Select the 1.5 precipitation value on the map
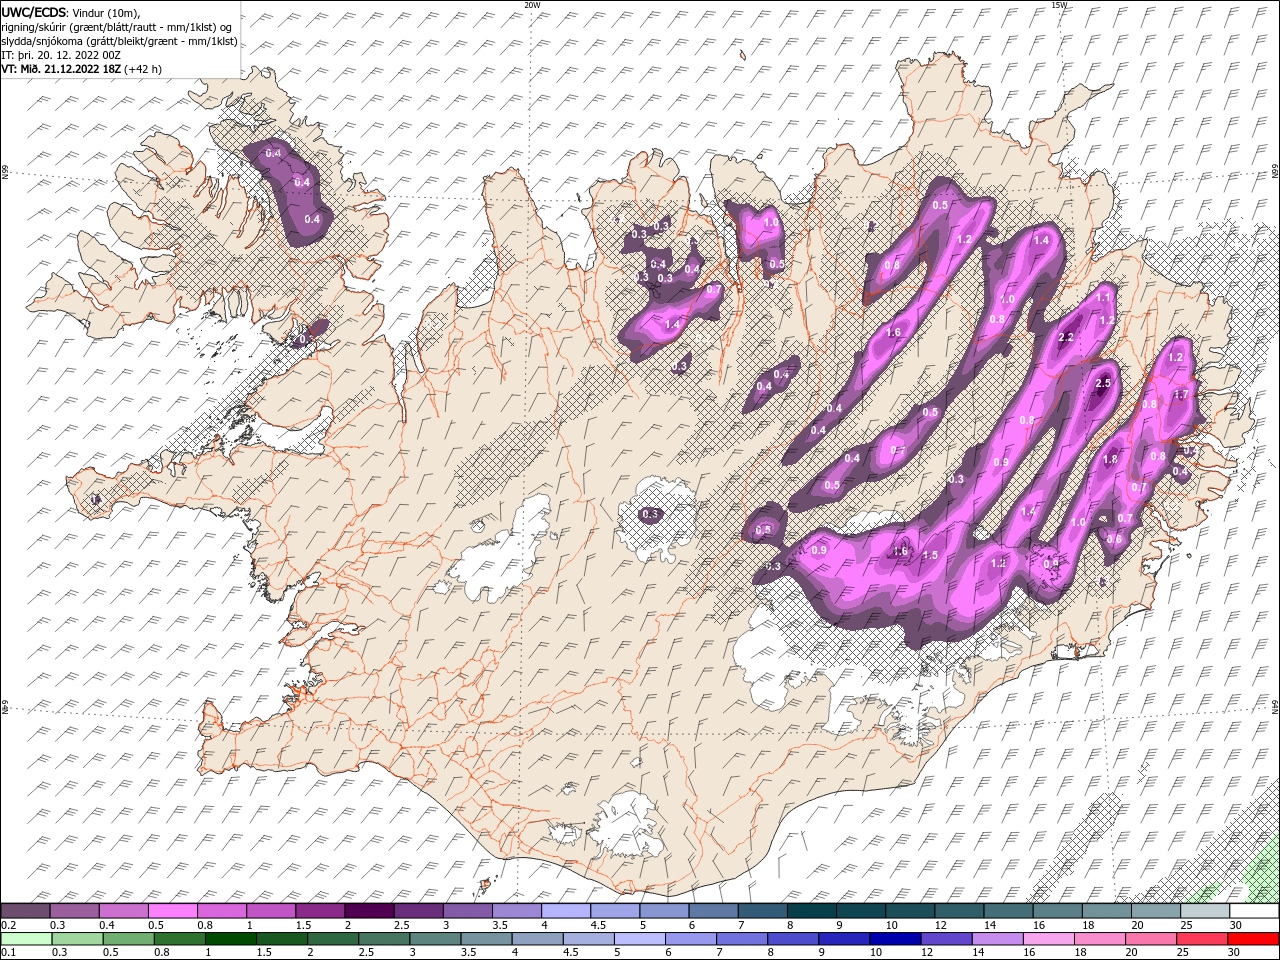1280x960 pixels. coord(930,555)
